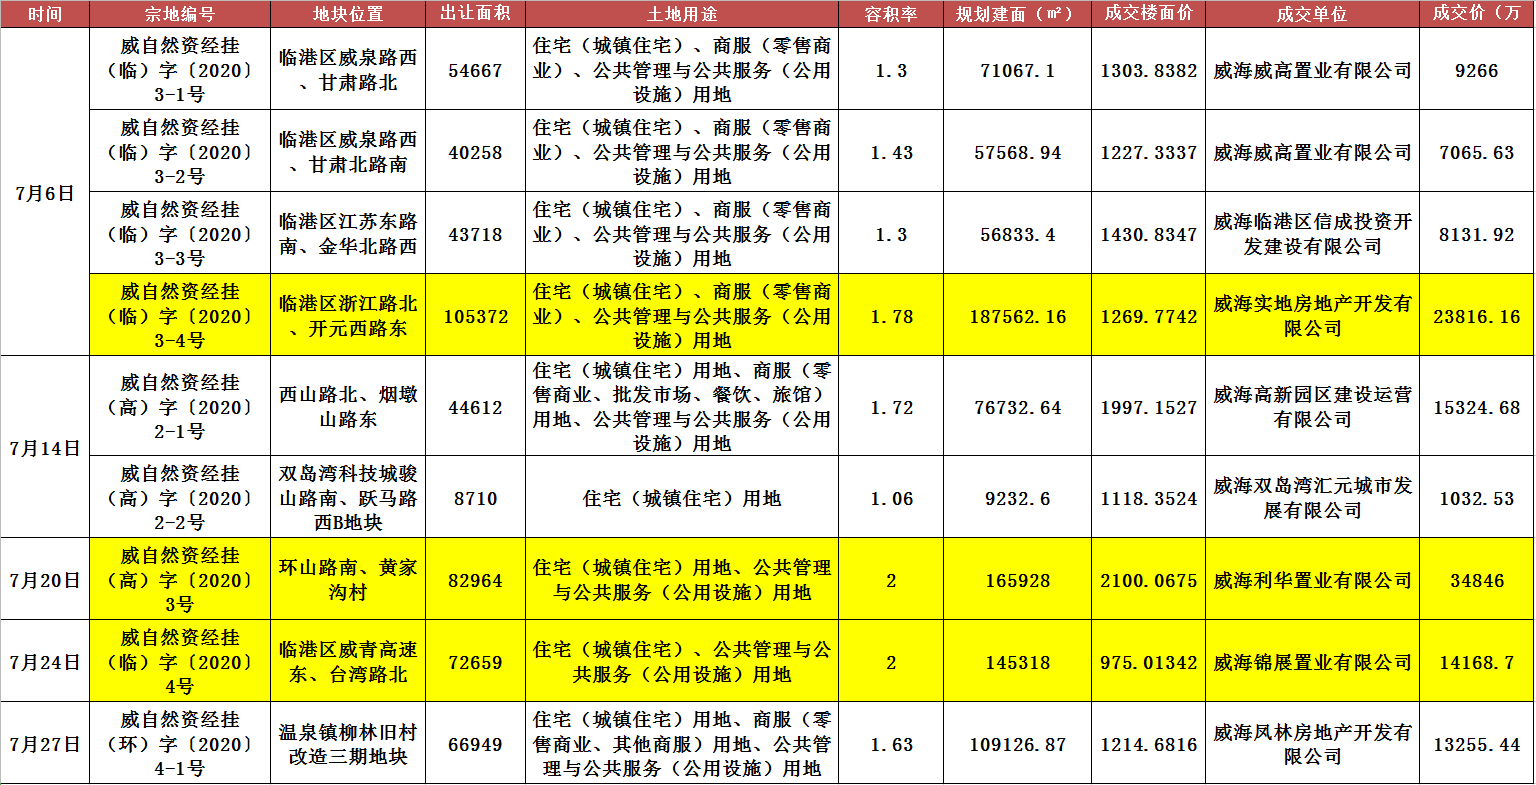Click location cell 温泉镇柳林旧村改造三期地块
The image size is (1536, 785).
click(x=348, y=744)
